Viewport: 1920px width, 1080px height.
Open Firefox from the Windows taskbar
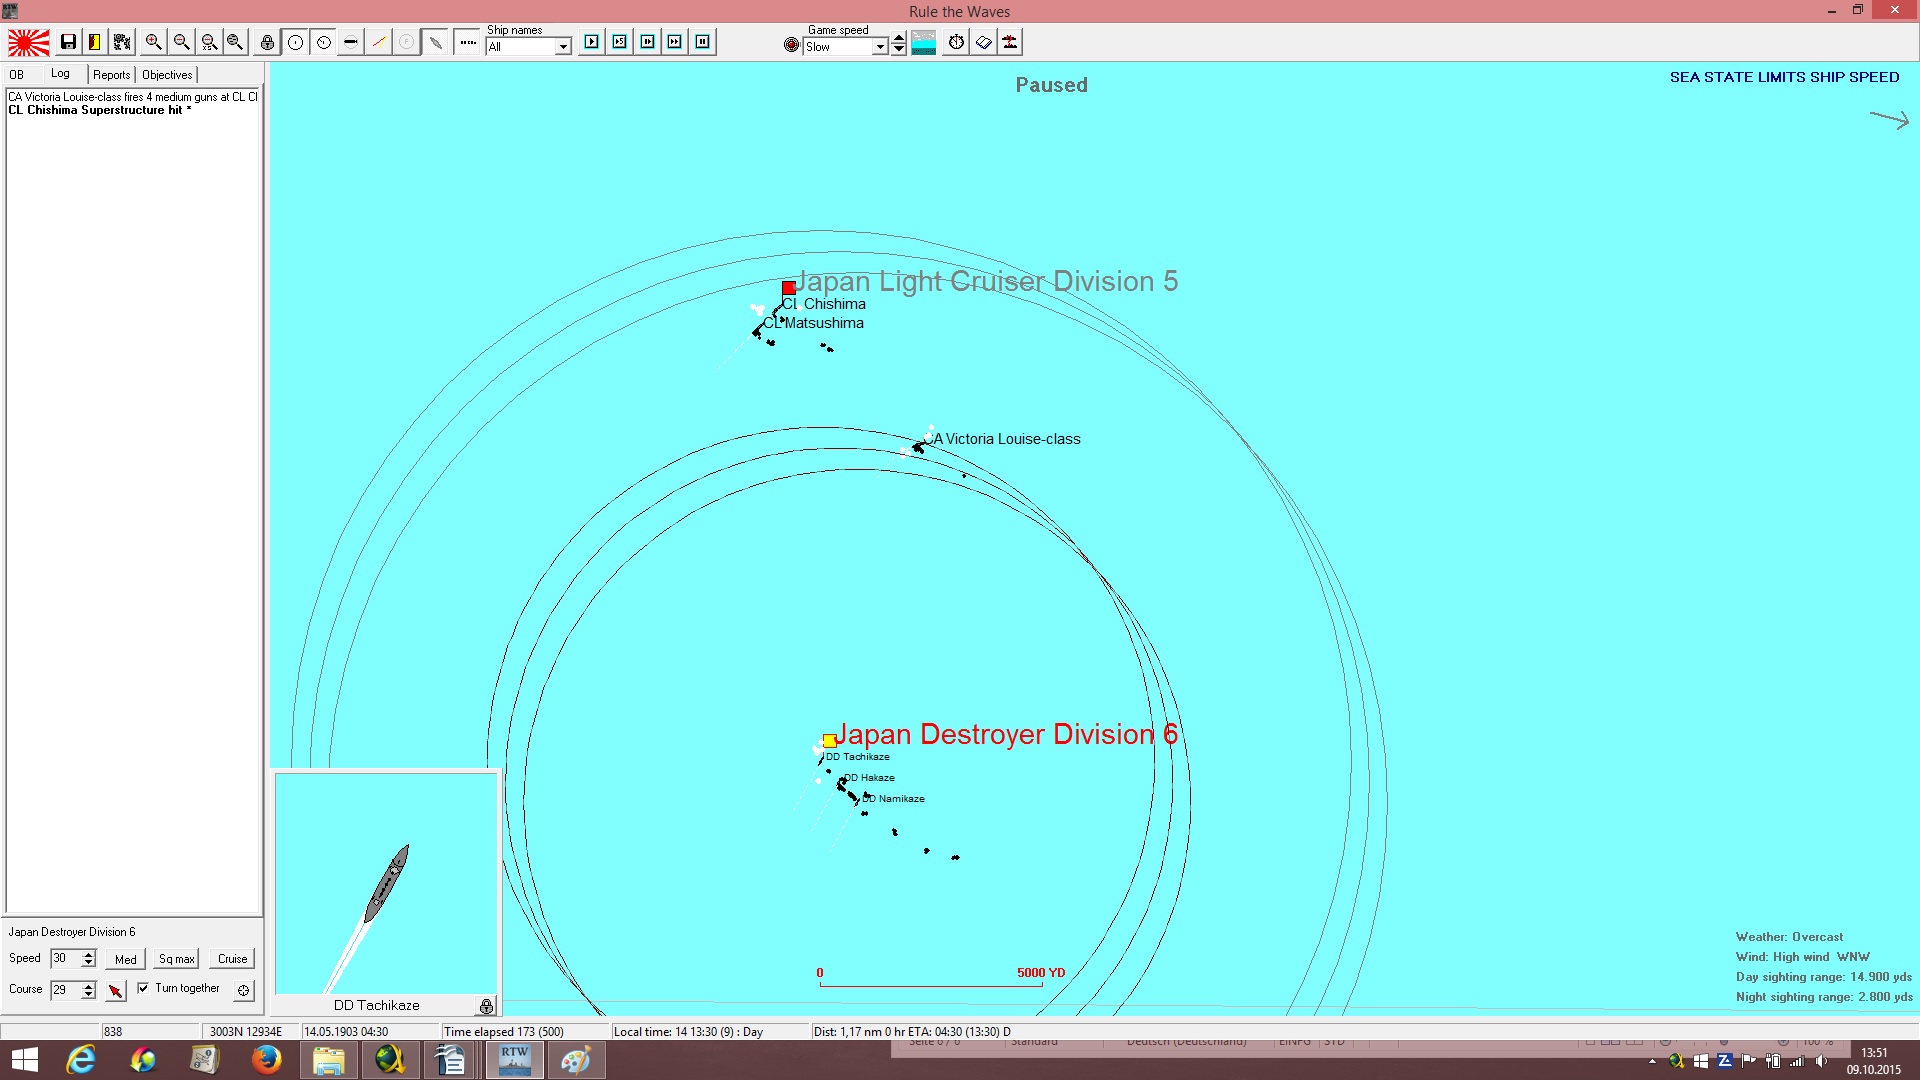266,1060
